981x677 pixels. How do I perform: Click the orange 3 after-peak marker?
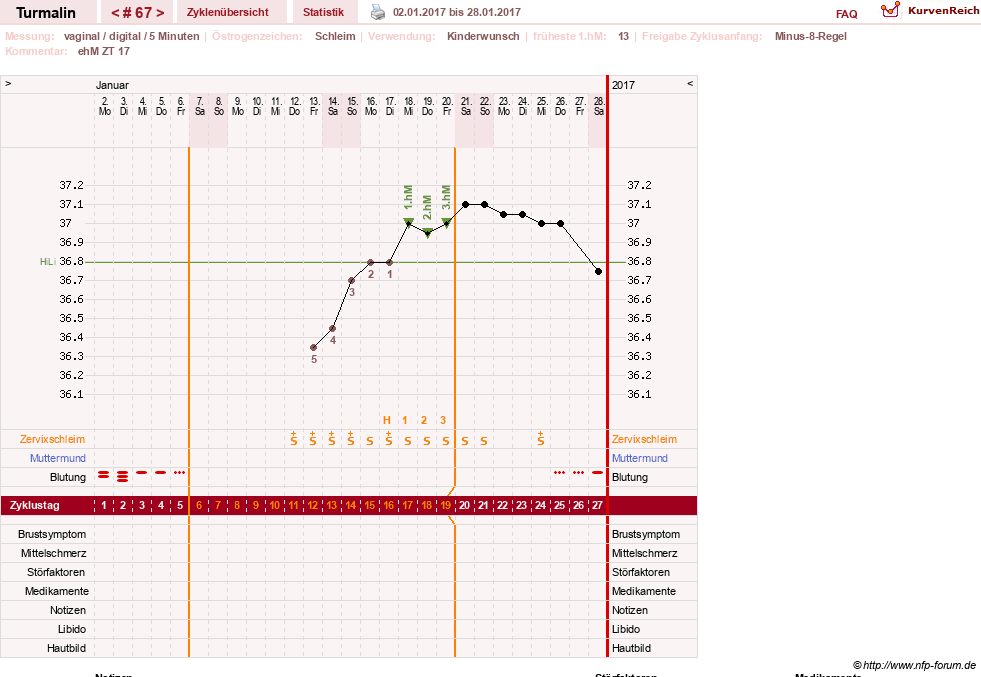443,420
